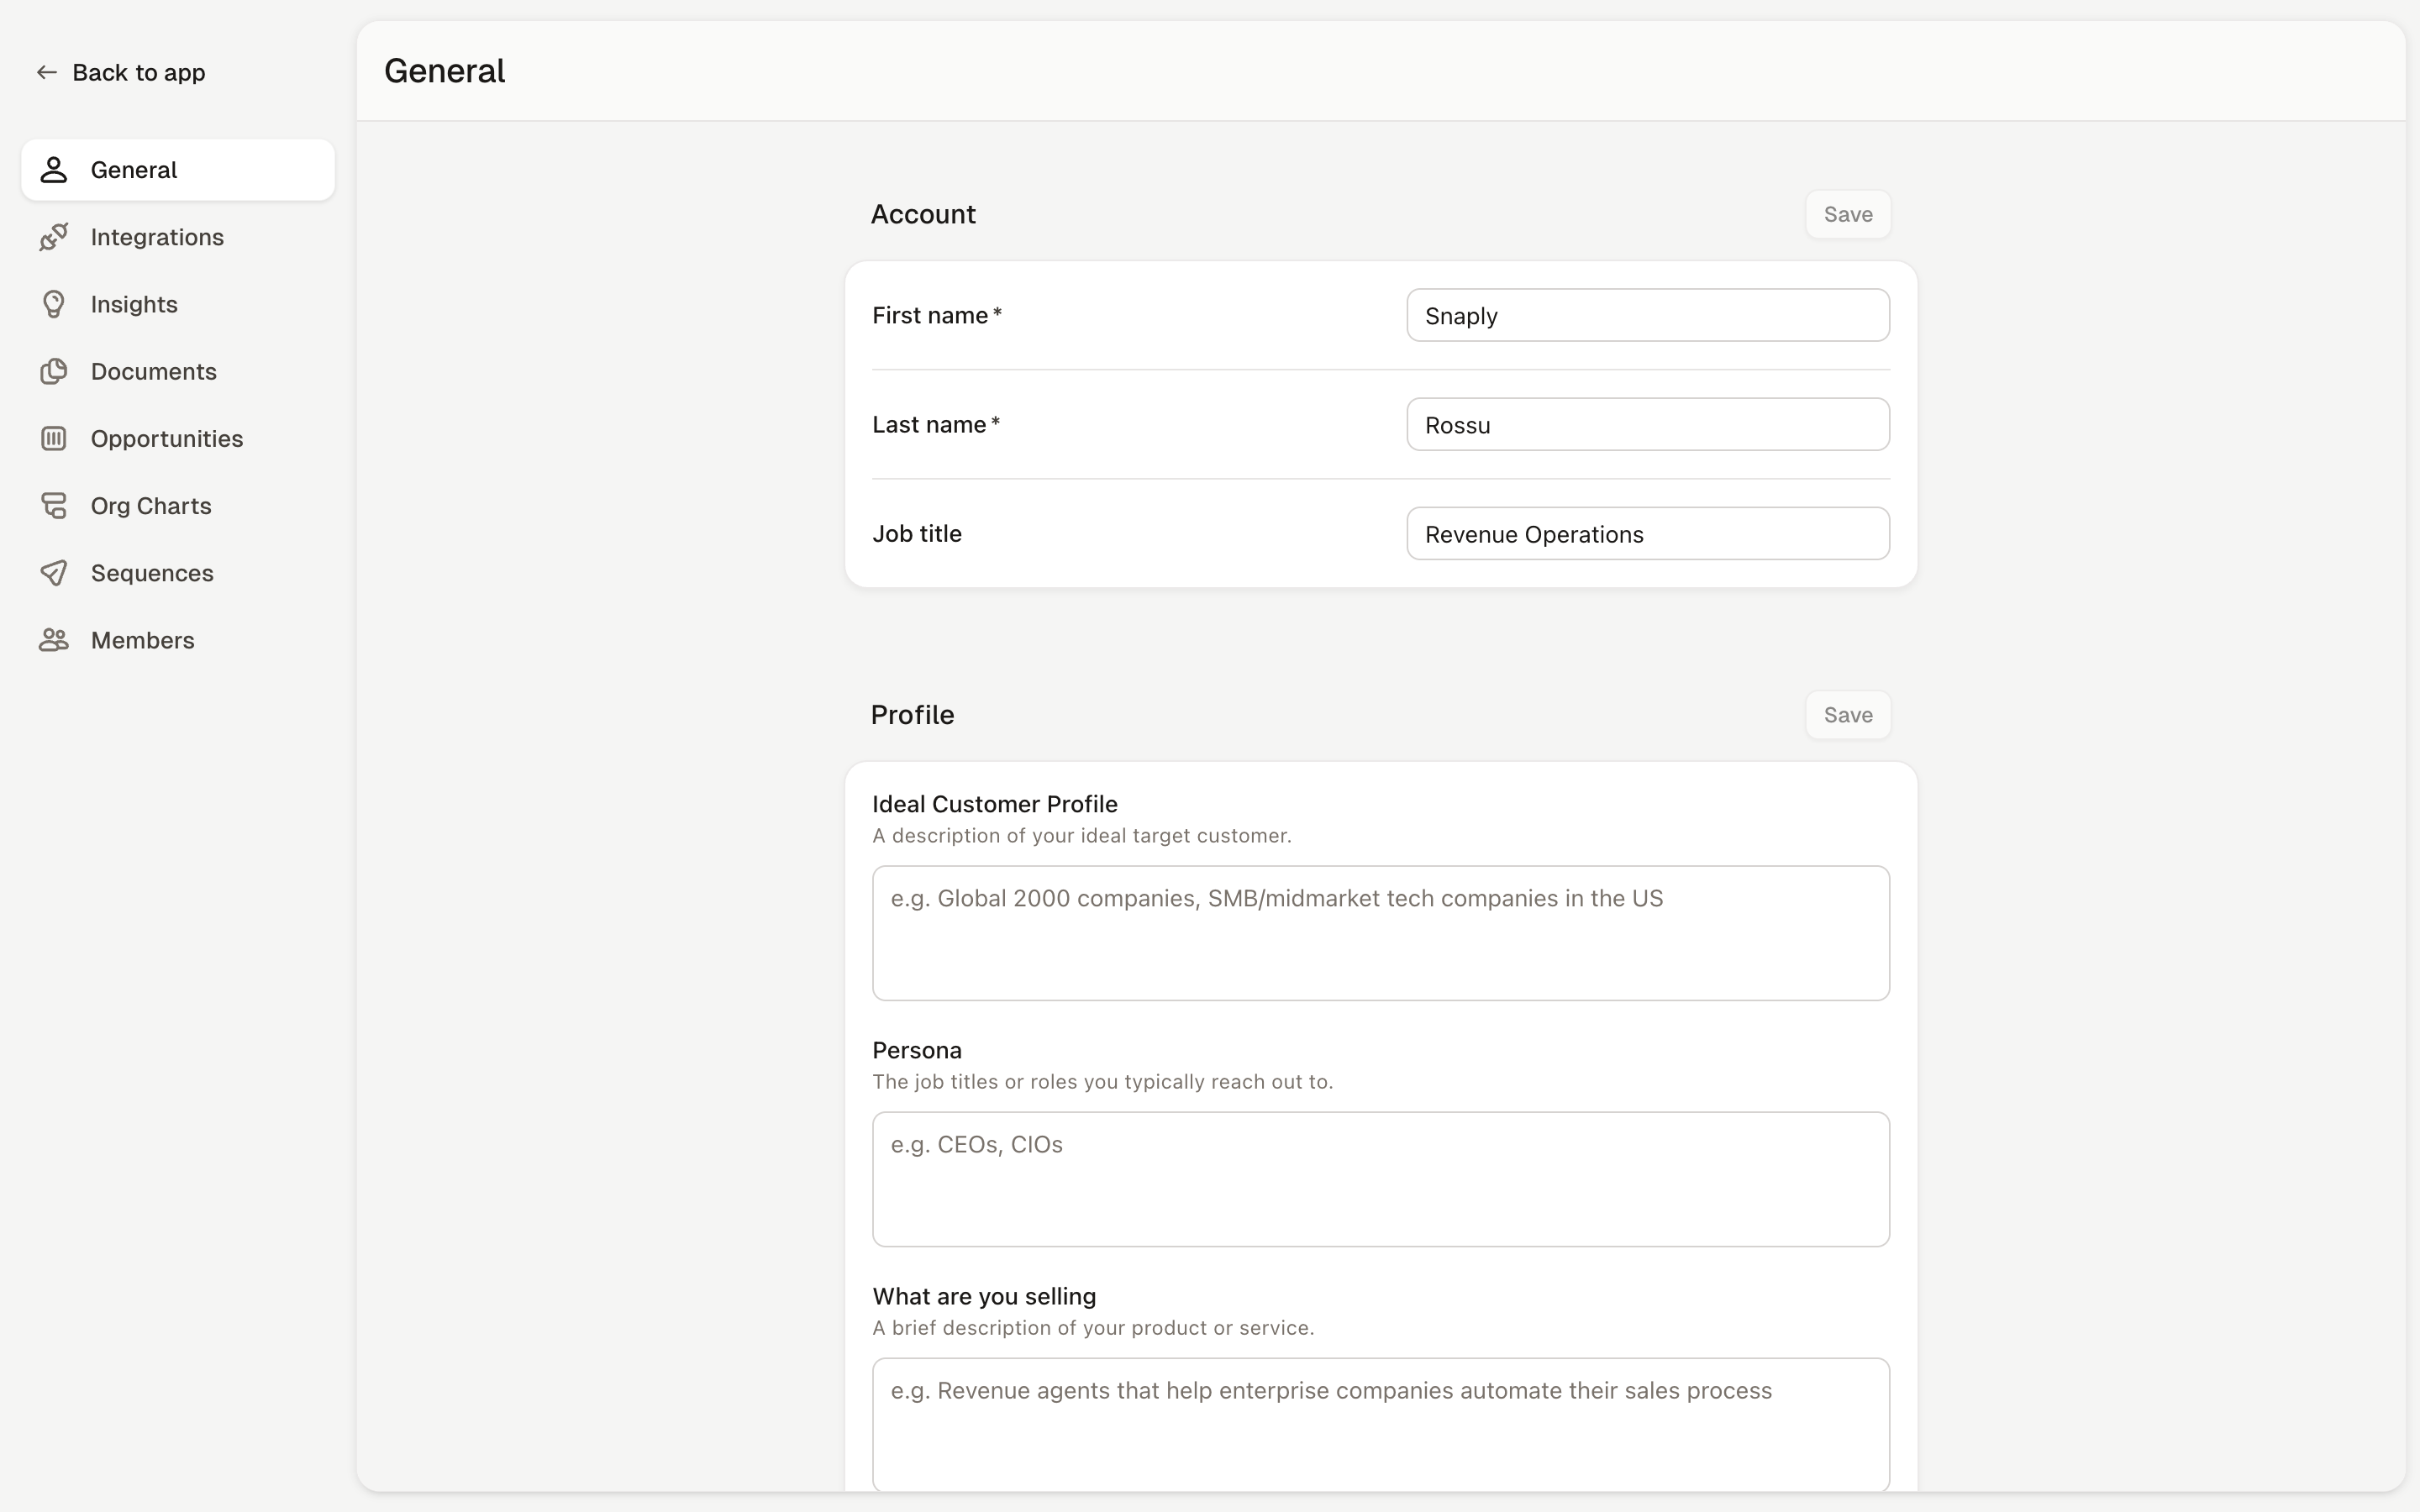Open the Org Charts settings section
The image size is (2420, 1512).
(x=178, y=505)
